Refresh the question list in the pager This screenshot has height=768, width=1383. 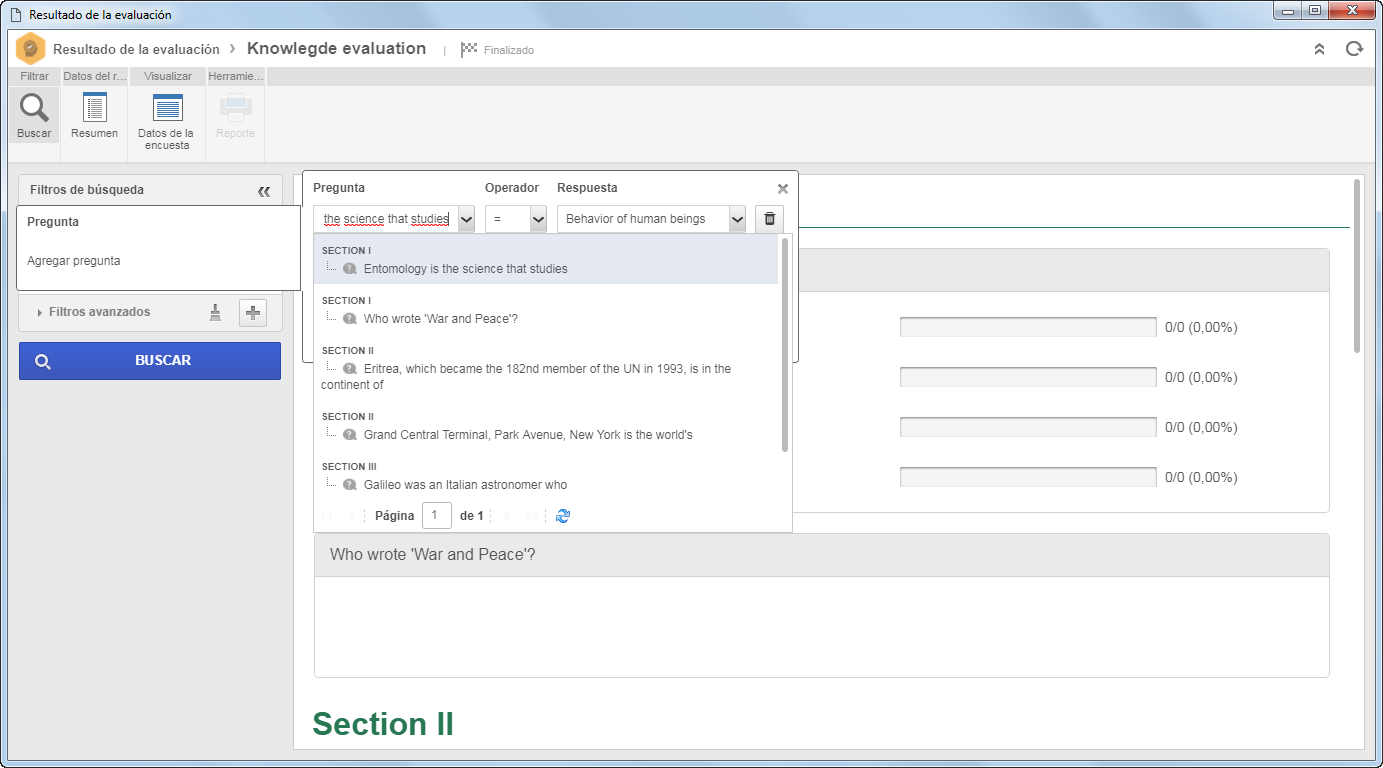pos(563,516)
